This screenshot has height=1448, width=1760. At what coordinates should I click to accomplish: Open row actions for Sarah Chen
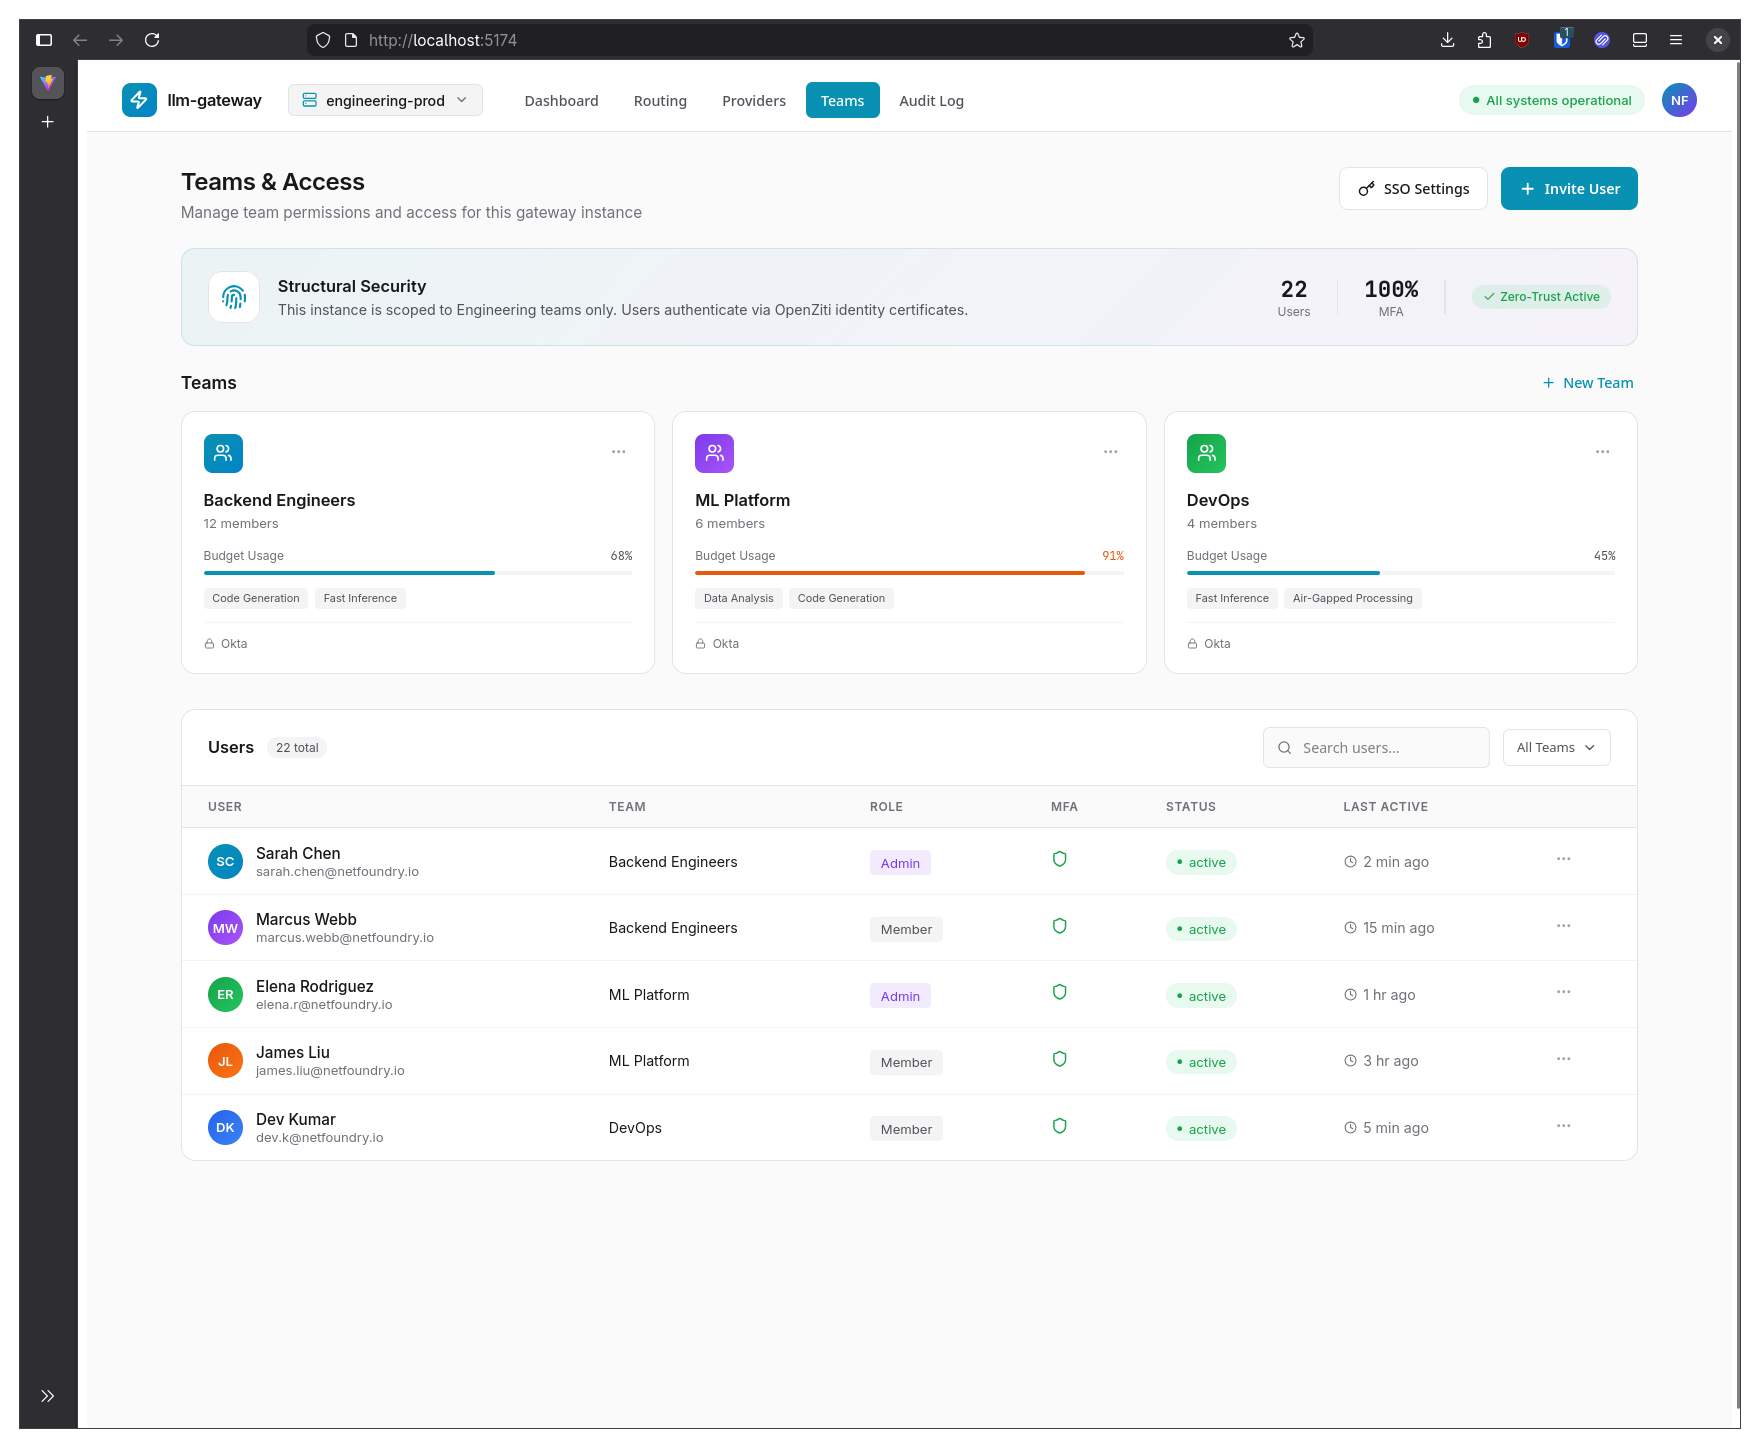(x=1564, y=859)
